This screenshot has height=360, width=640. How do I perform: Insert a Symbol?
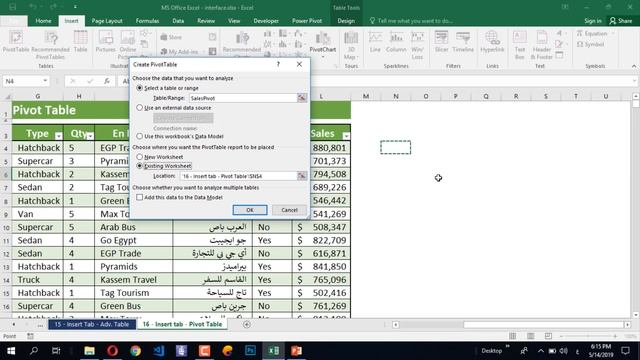[591, 44]
